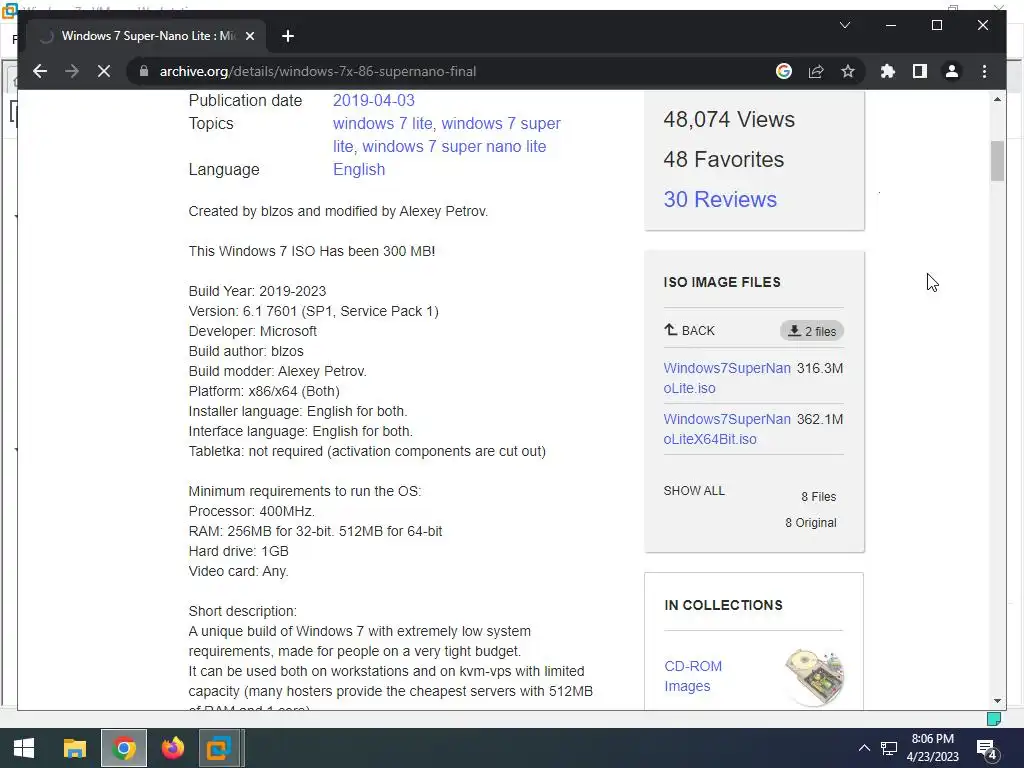Open the notification center icon
The height and width of the screenshot is (768, 1024).
tap(987, 748)
